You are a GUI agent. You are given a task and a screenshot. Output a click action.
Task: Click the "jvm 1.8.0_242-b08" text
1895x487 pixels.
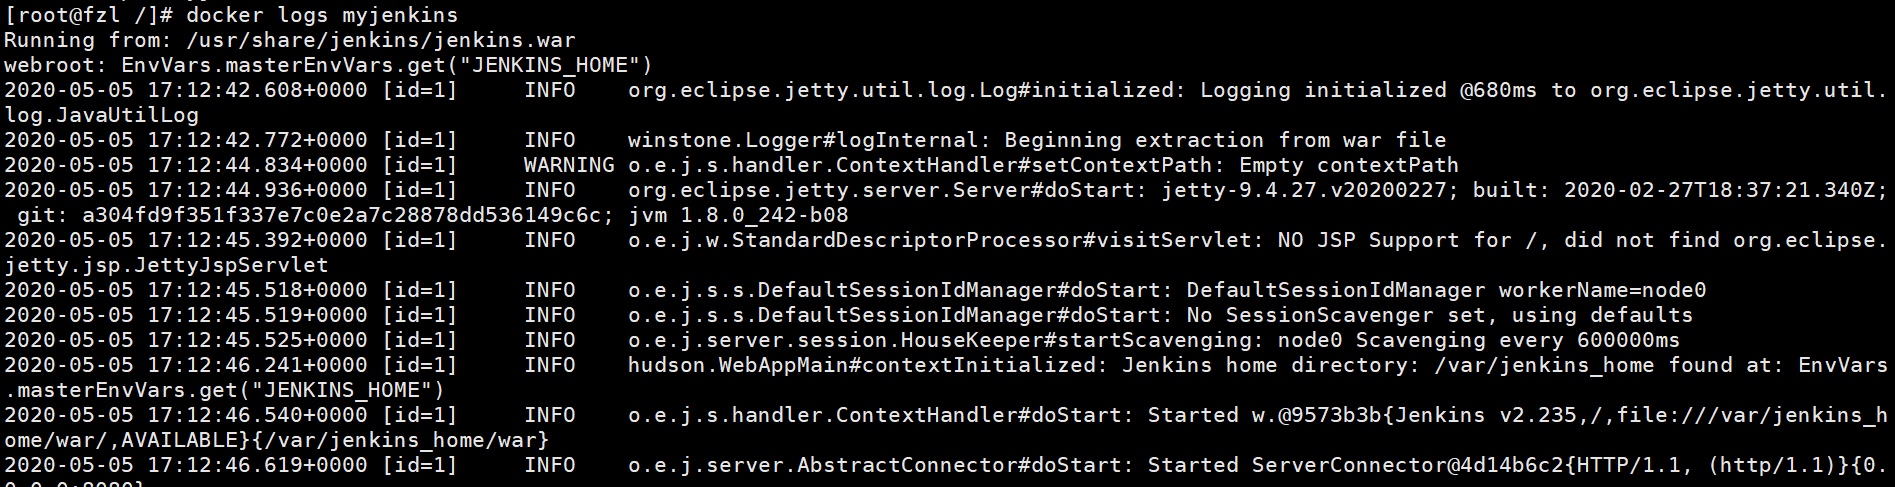tap(738, 215)
